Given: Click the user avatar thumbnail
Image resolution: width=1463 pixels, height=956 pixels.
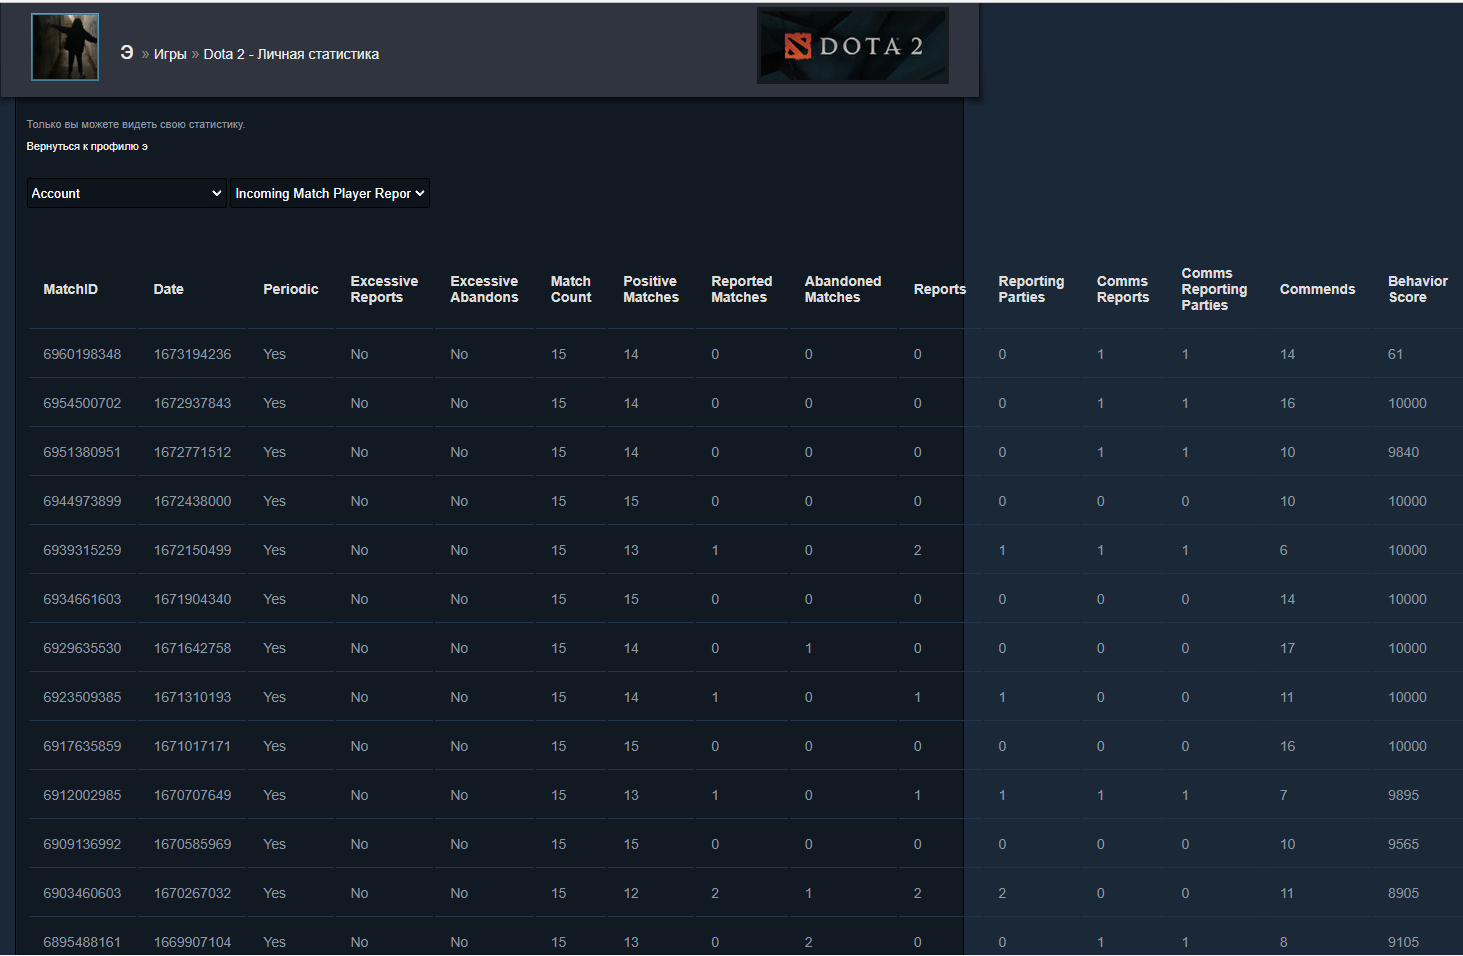Looking at the screenshot, I should [x=64, y=46].
